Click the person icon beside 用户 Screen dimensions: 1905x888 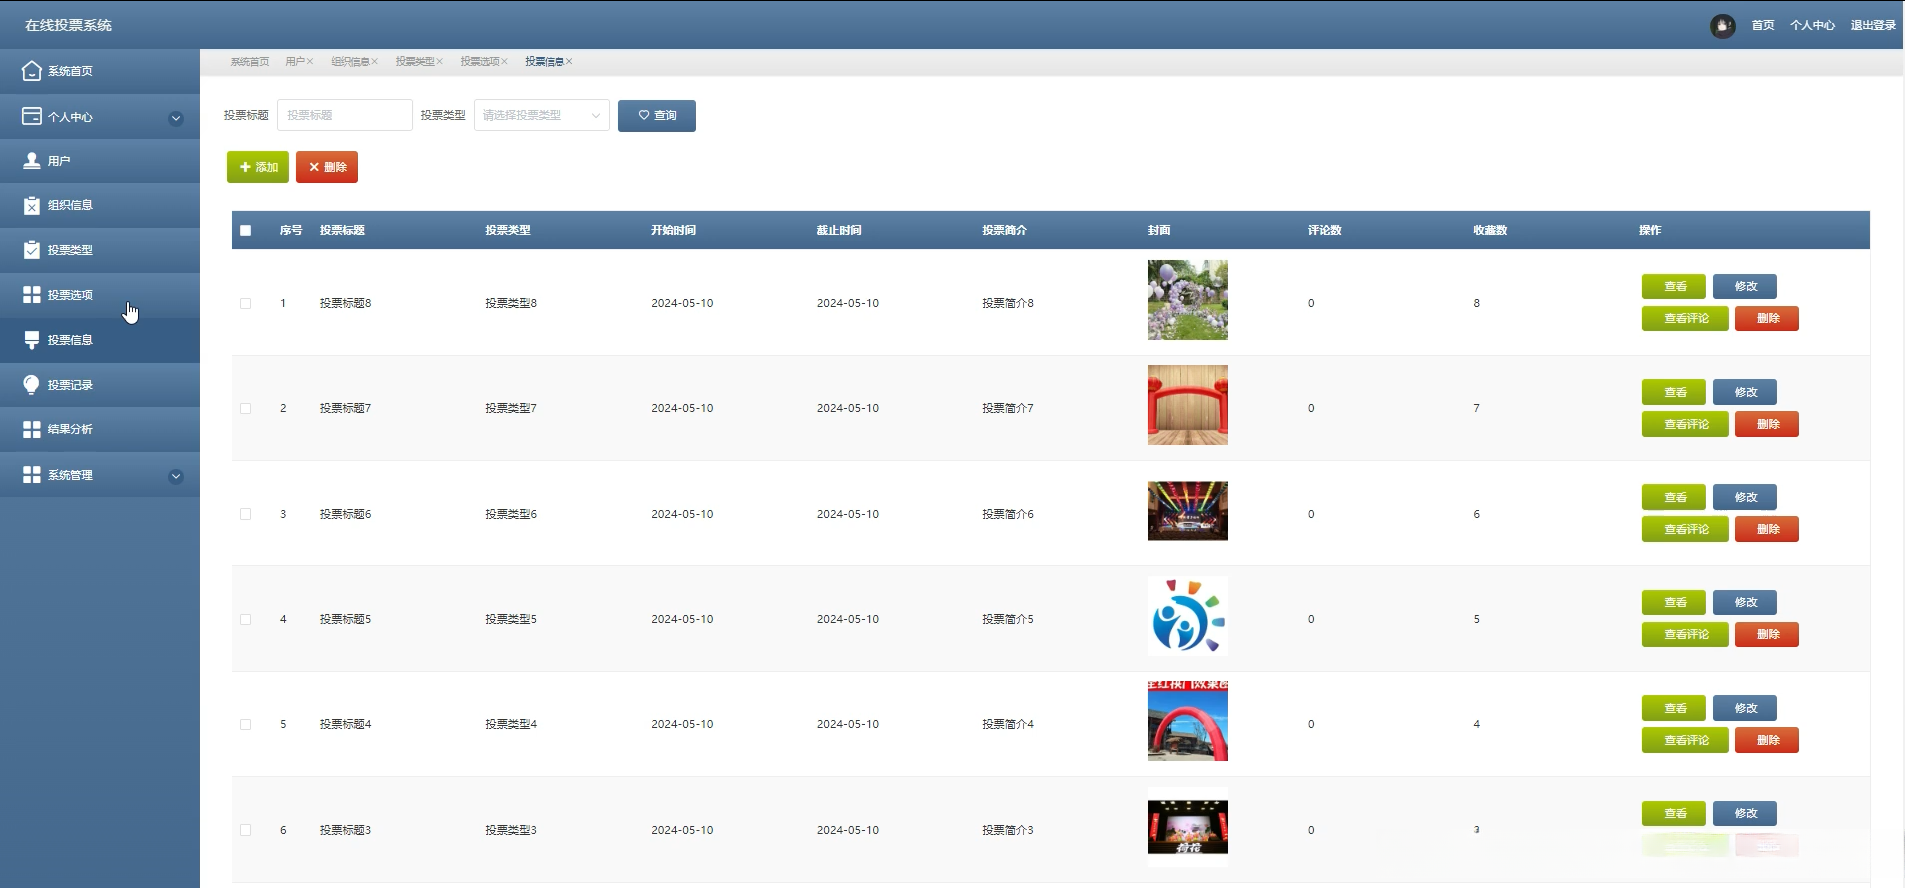pyautogui.click(x=32, y=160)
